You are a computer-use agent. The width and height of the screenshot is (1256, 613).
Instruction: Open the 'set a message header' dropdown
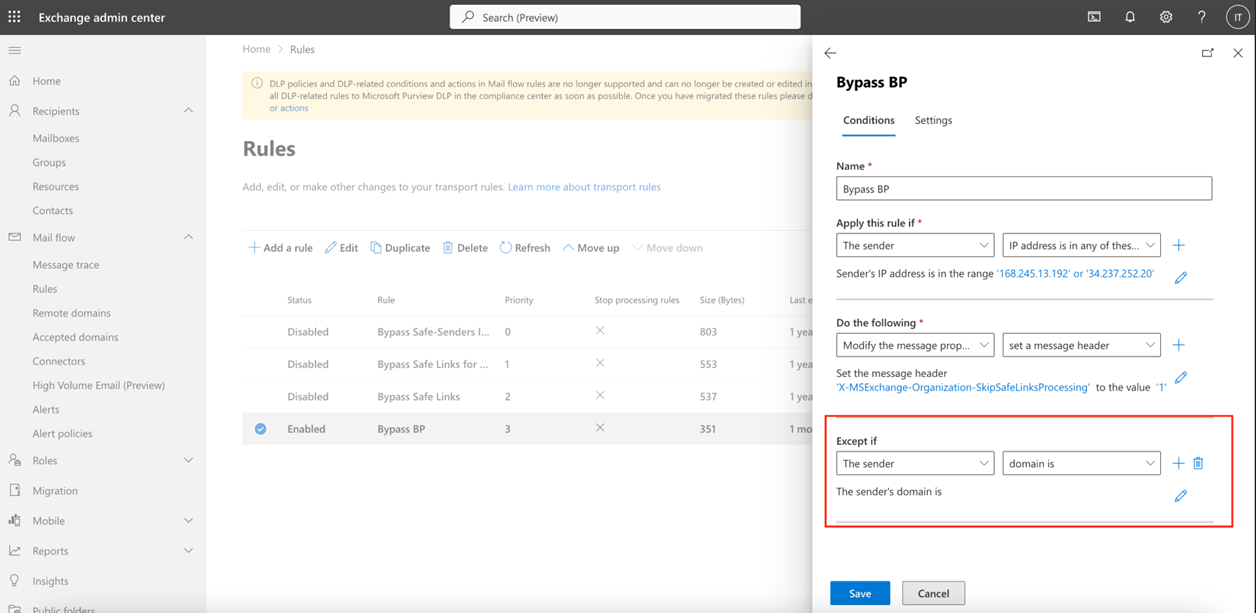click(x=1081, y=344)
